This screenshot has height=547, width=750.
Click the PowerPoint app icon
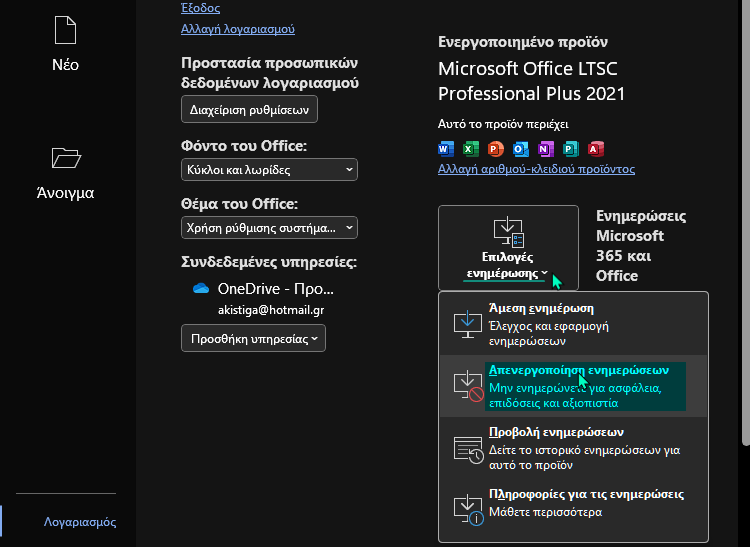(x=496, y=149)
